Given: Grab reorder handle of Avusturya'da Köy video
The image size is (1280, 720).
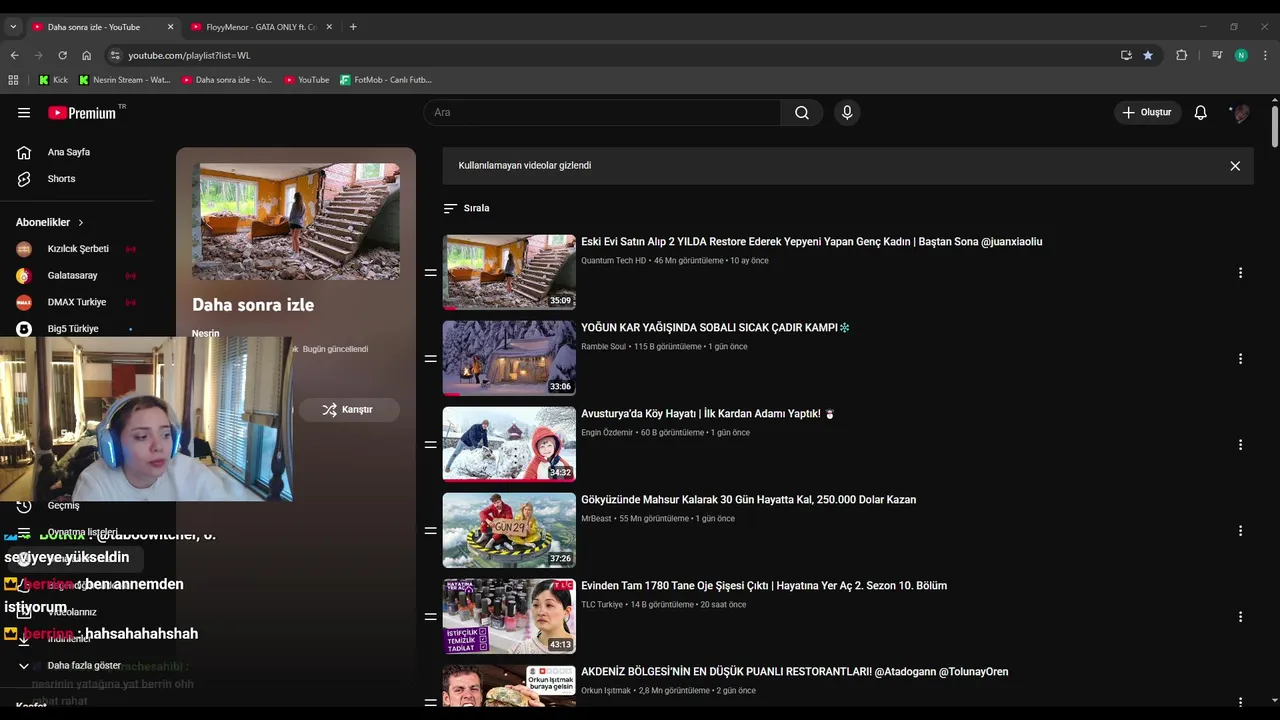Looking at the screenshot, I should coord(431,445).
